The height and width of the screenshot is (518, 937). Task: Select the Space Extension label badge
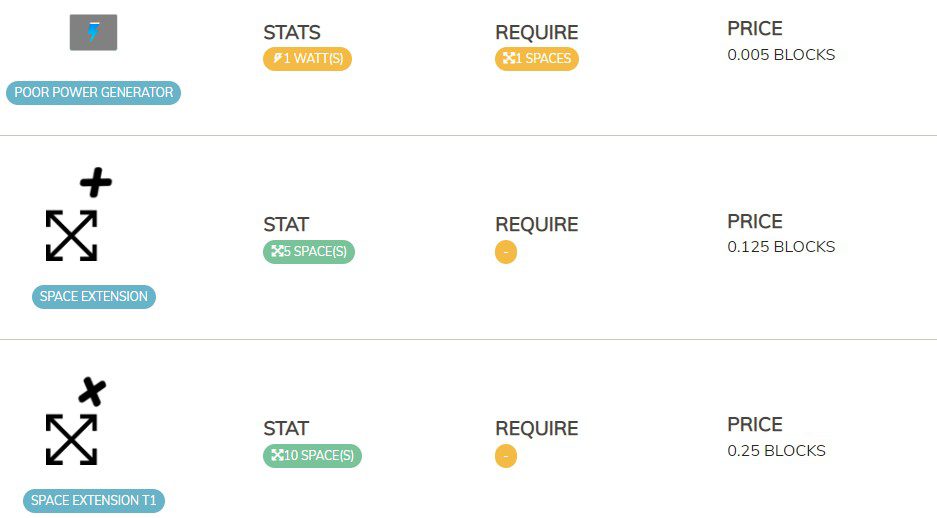click(93, 297)
